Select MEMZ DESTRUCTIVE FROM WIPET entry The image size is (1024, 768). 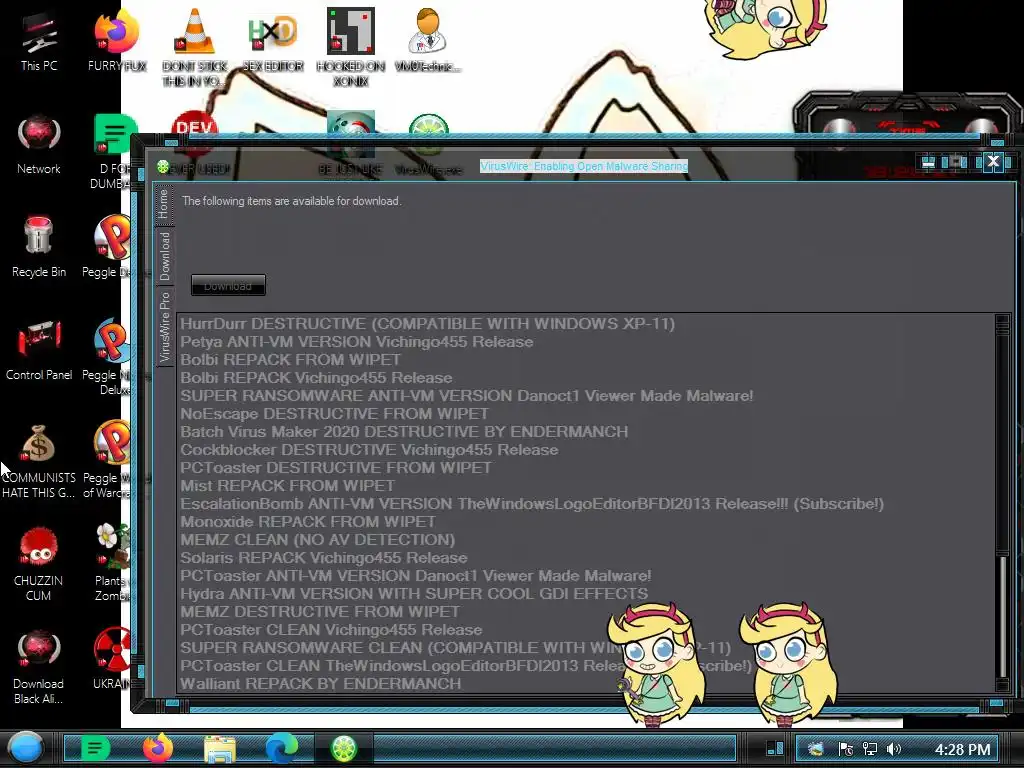[320, 612]
